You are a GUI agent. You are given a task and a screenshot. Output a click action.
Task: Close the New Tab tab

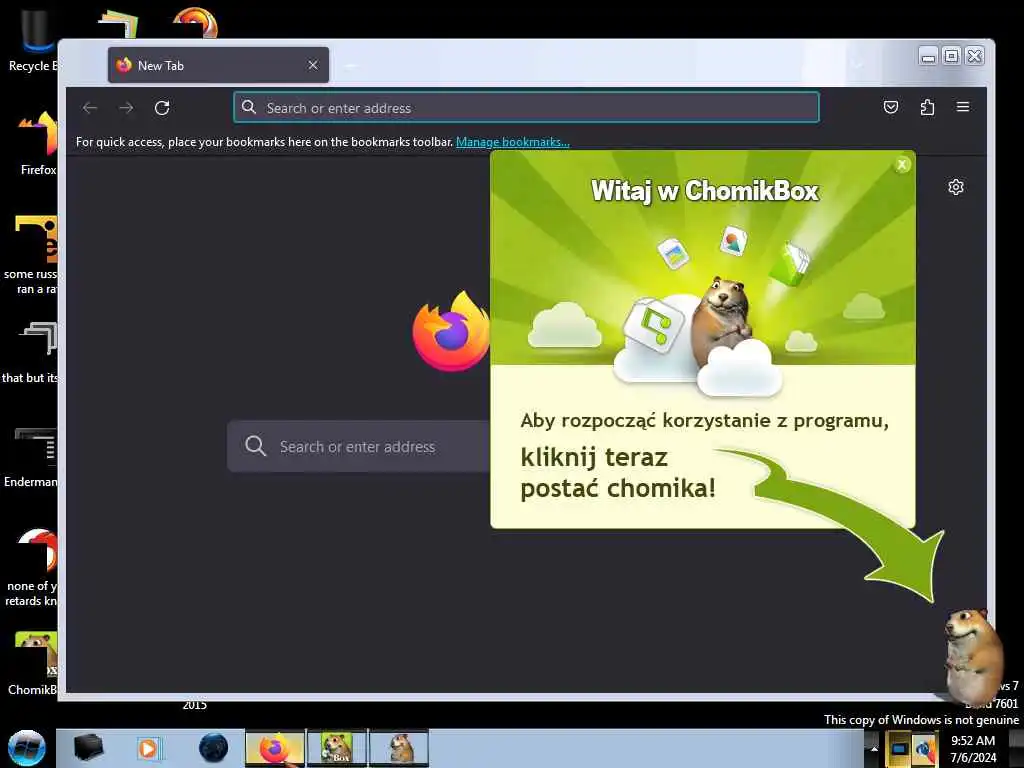[313, 65]
